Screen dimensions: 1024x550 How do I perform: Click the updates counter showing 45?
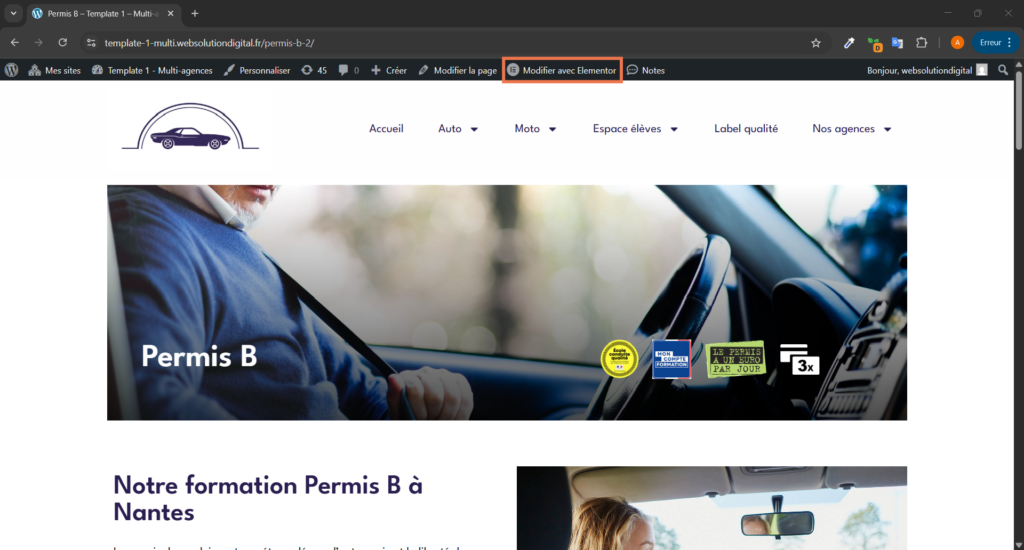coord(314,70)
